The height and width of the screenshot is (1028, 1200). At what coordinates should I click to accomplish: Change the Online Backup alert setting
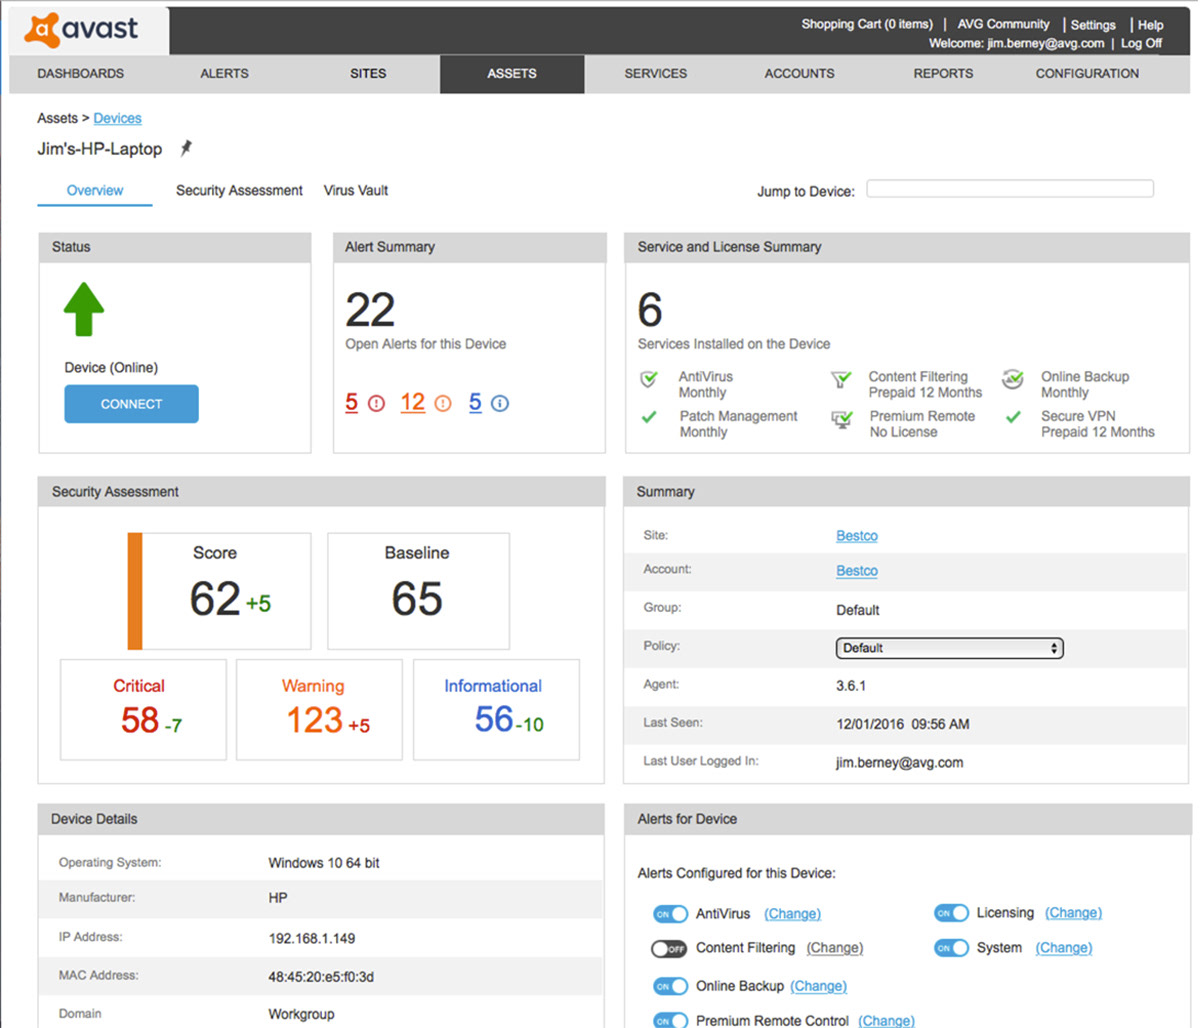pos(818,986)
